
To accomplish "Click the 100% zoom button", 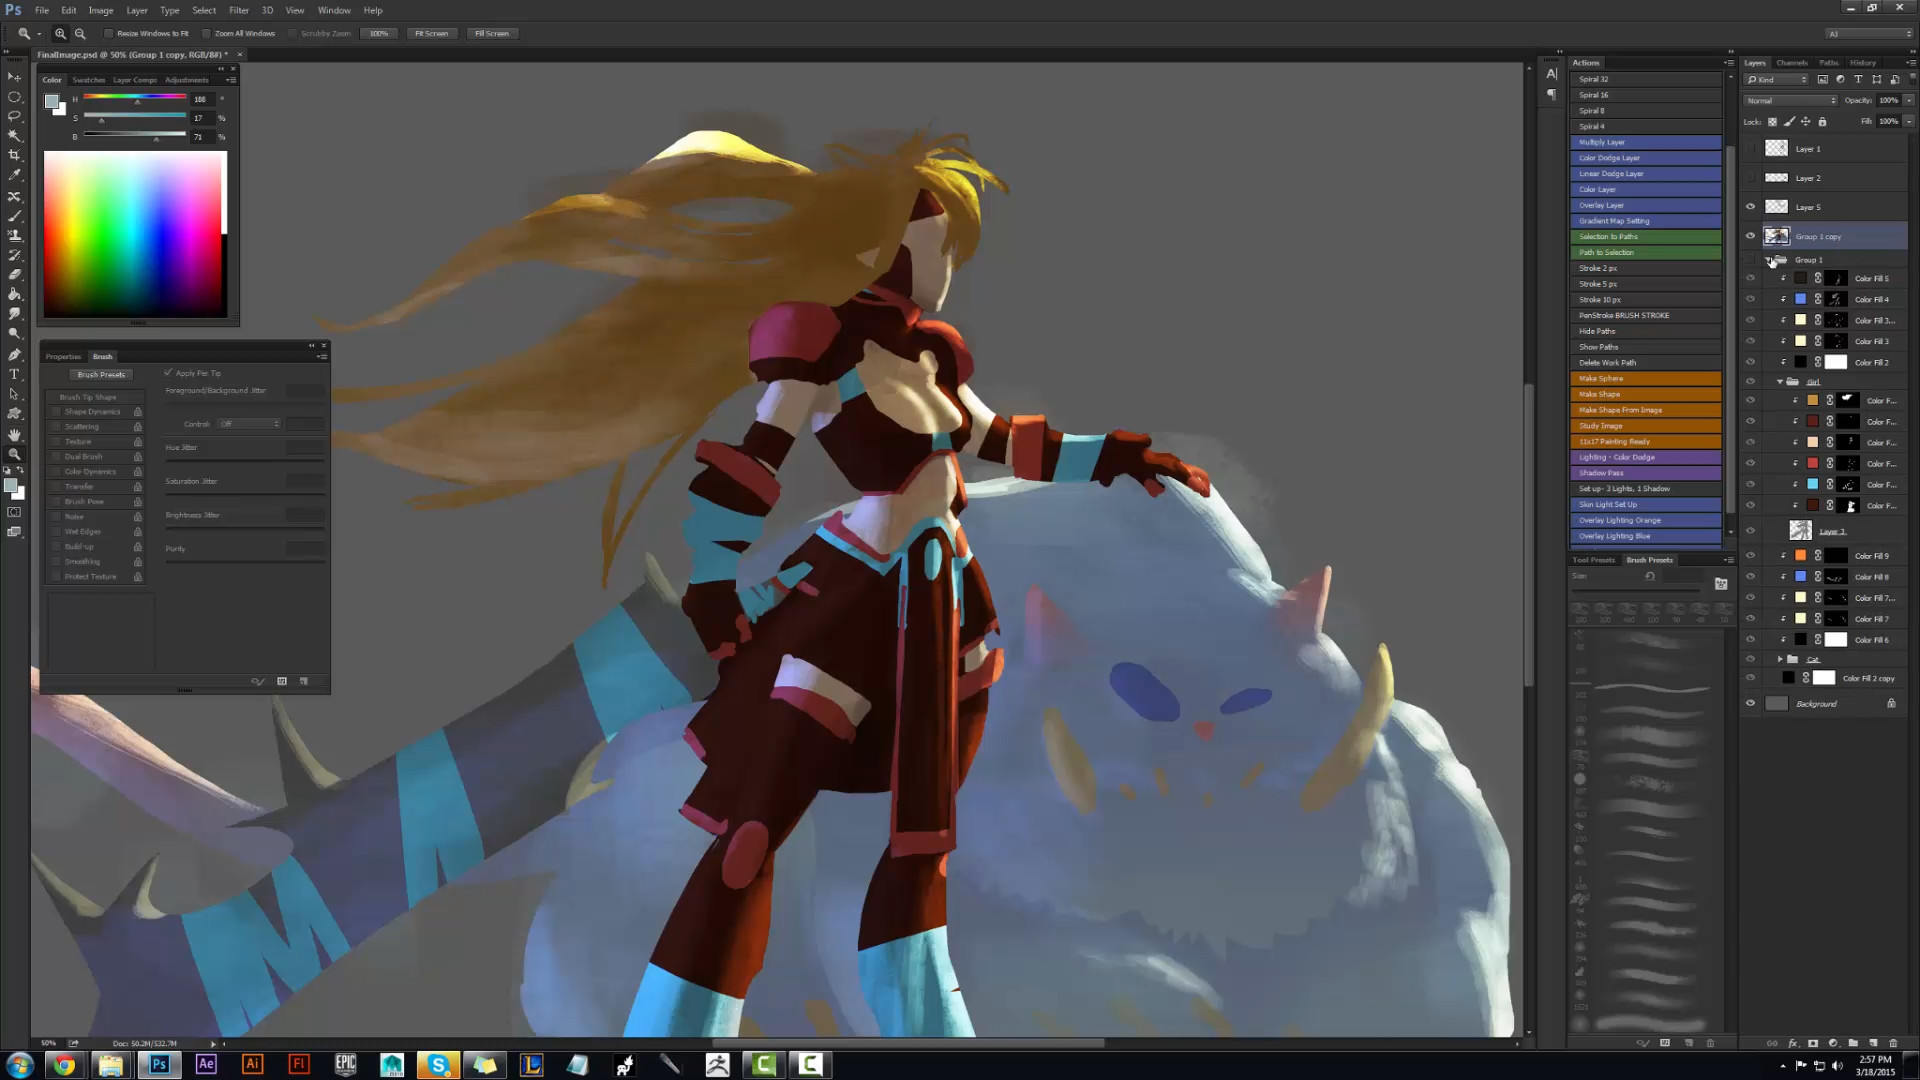I will [379, 33].
